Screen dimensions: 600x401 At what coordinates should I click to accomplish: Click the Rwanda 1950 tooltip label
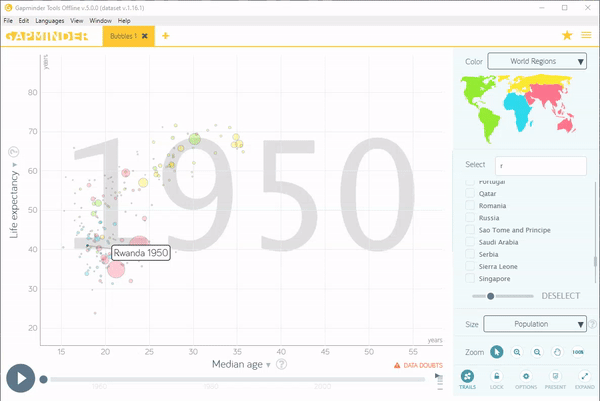click(141, 253)
